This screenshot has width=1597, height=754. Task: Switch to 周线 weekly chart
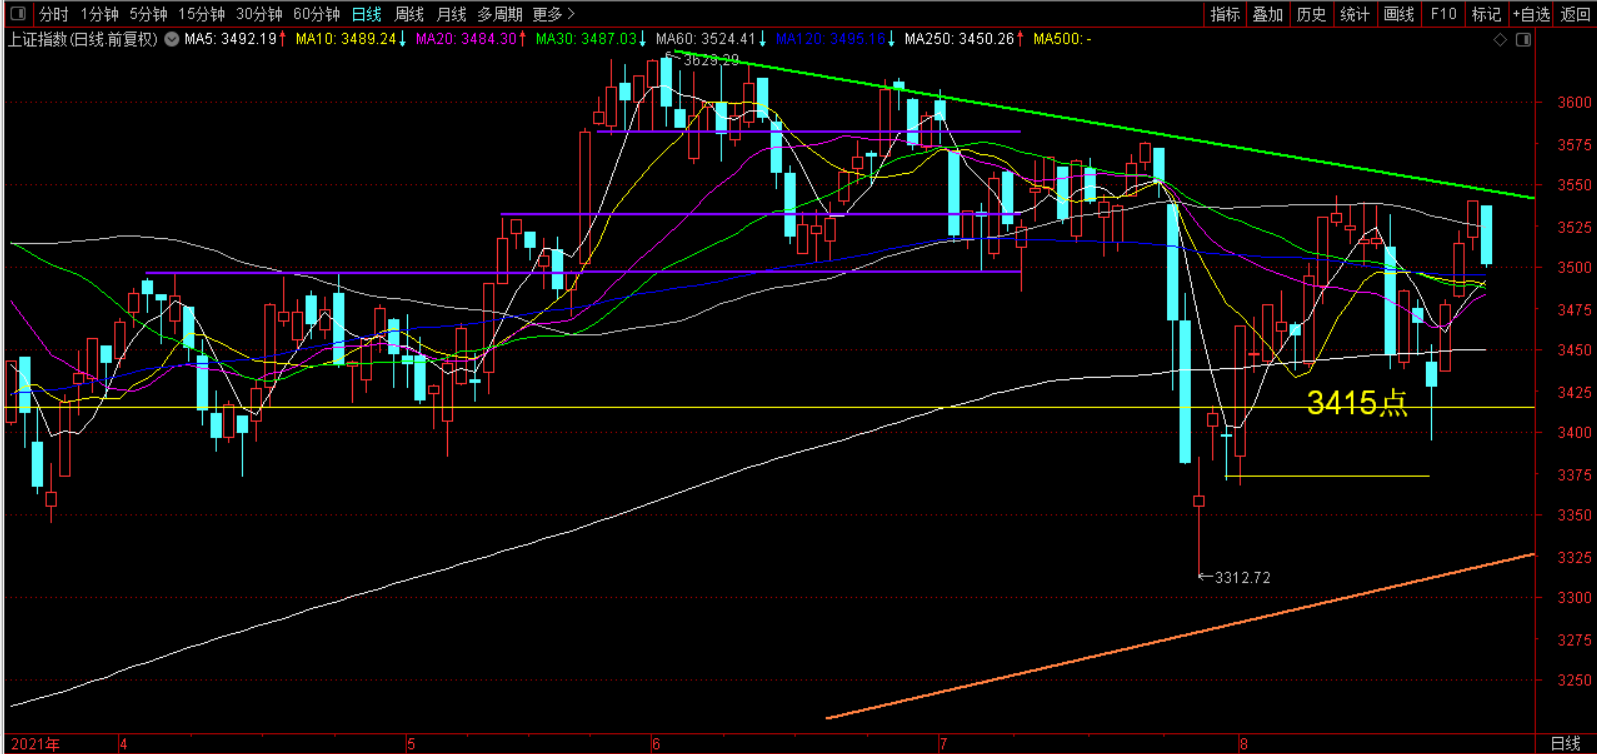409,14
